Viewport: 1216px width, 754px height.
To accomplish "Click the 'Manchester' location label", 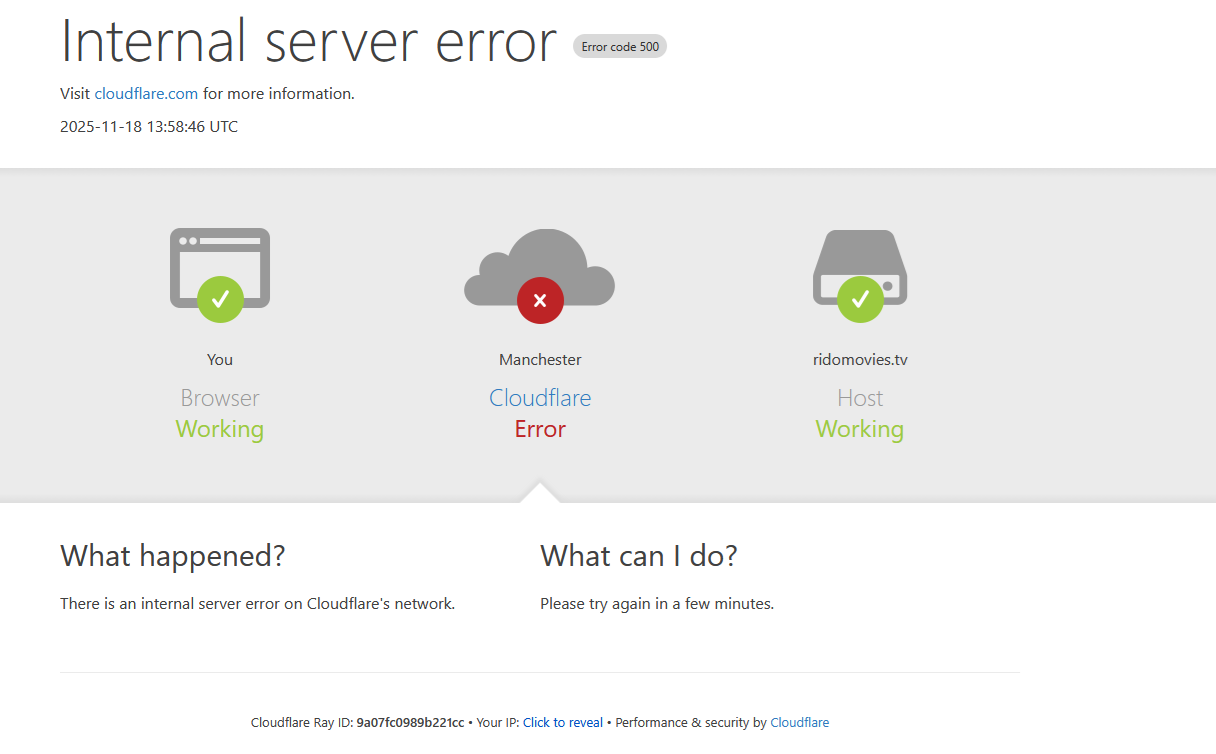I will tap(540, 360).
